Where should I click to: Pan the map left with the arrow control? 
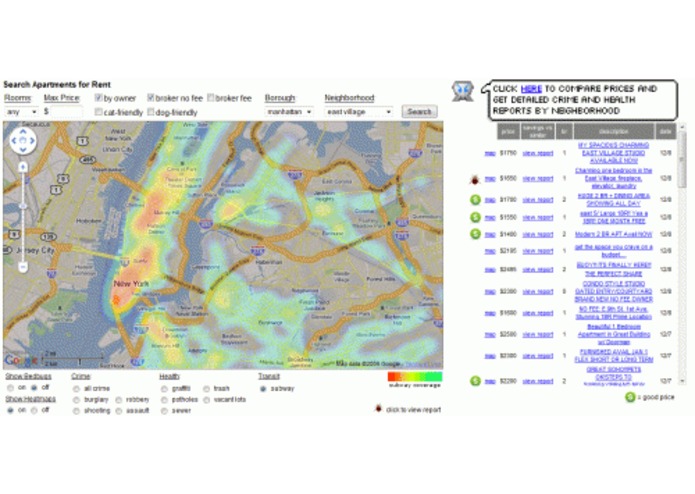(x=14, y=140)
